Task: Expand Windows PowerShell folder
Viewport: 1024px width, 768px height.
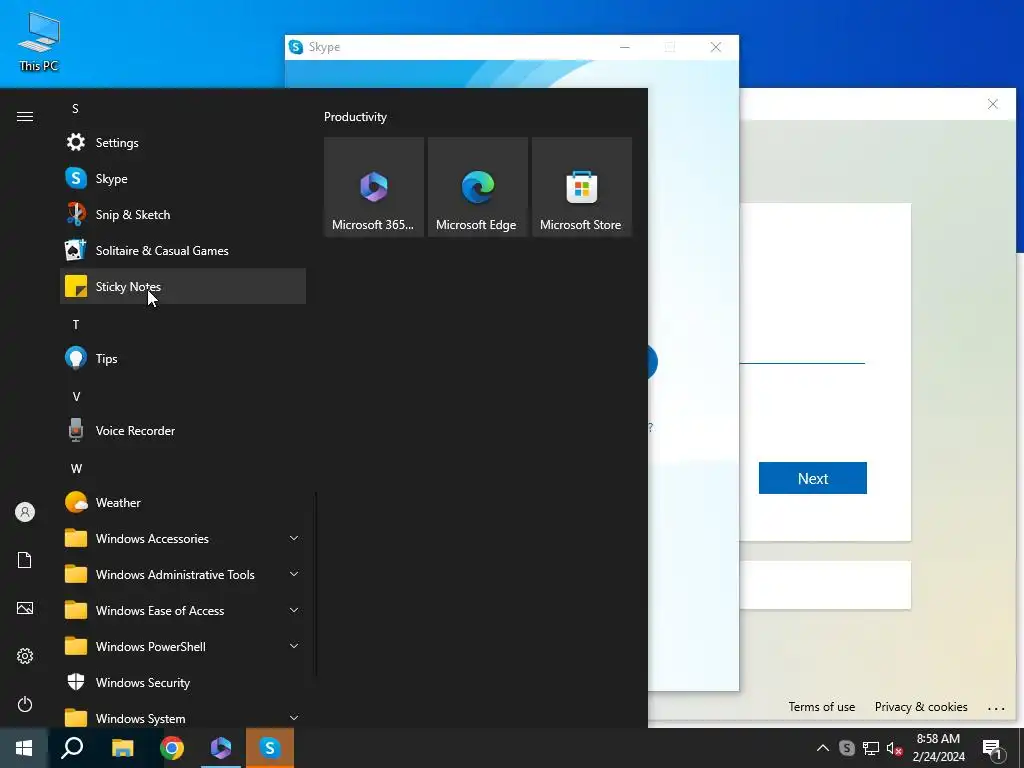Action: (183, 646)
